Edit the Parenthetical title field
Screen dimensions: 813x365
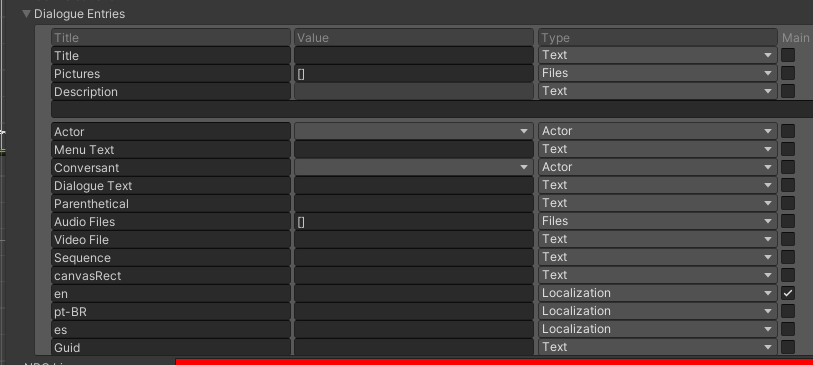171,203
